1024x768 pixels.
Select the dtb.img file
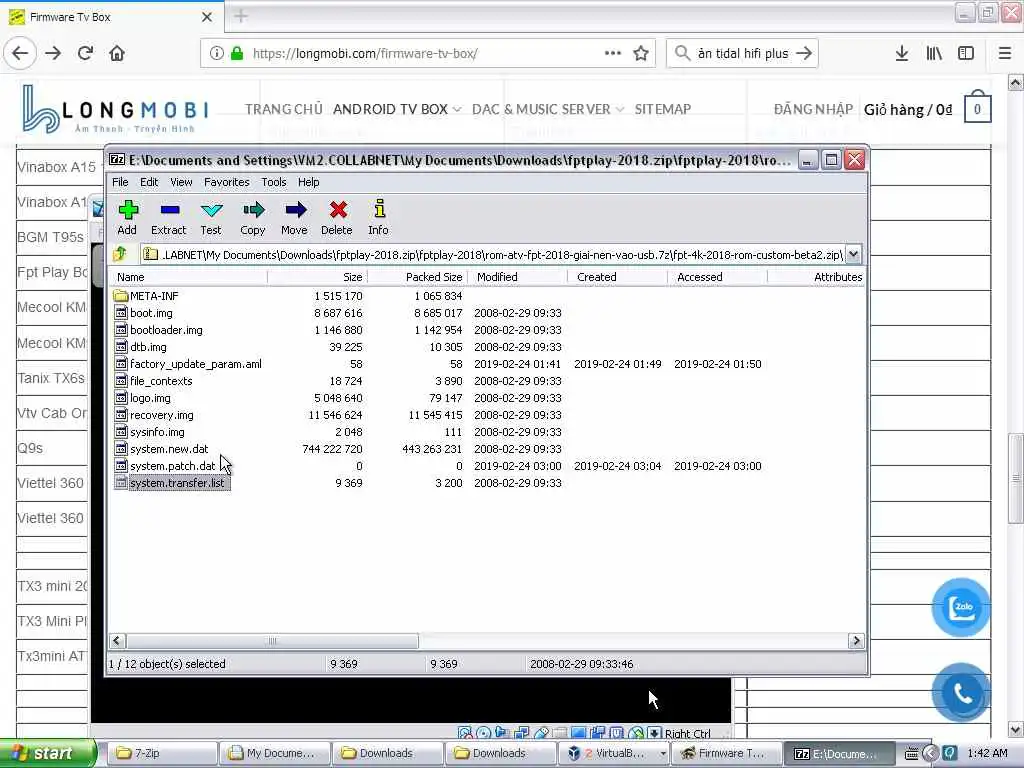[148, 347]
